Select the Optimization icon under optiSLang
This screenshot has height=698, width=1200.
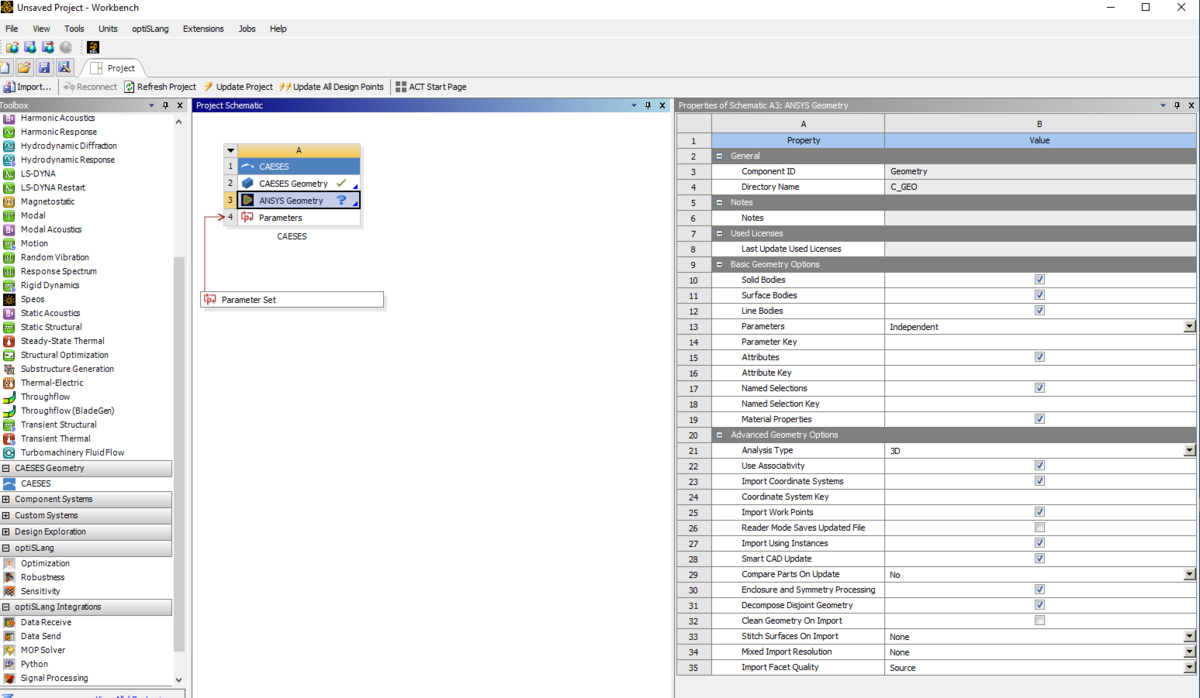(9, 564)
